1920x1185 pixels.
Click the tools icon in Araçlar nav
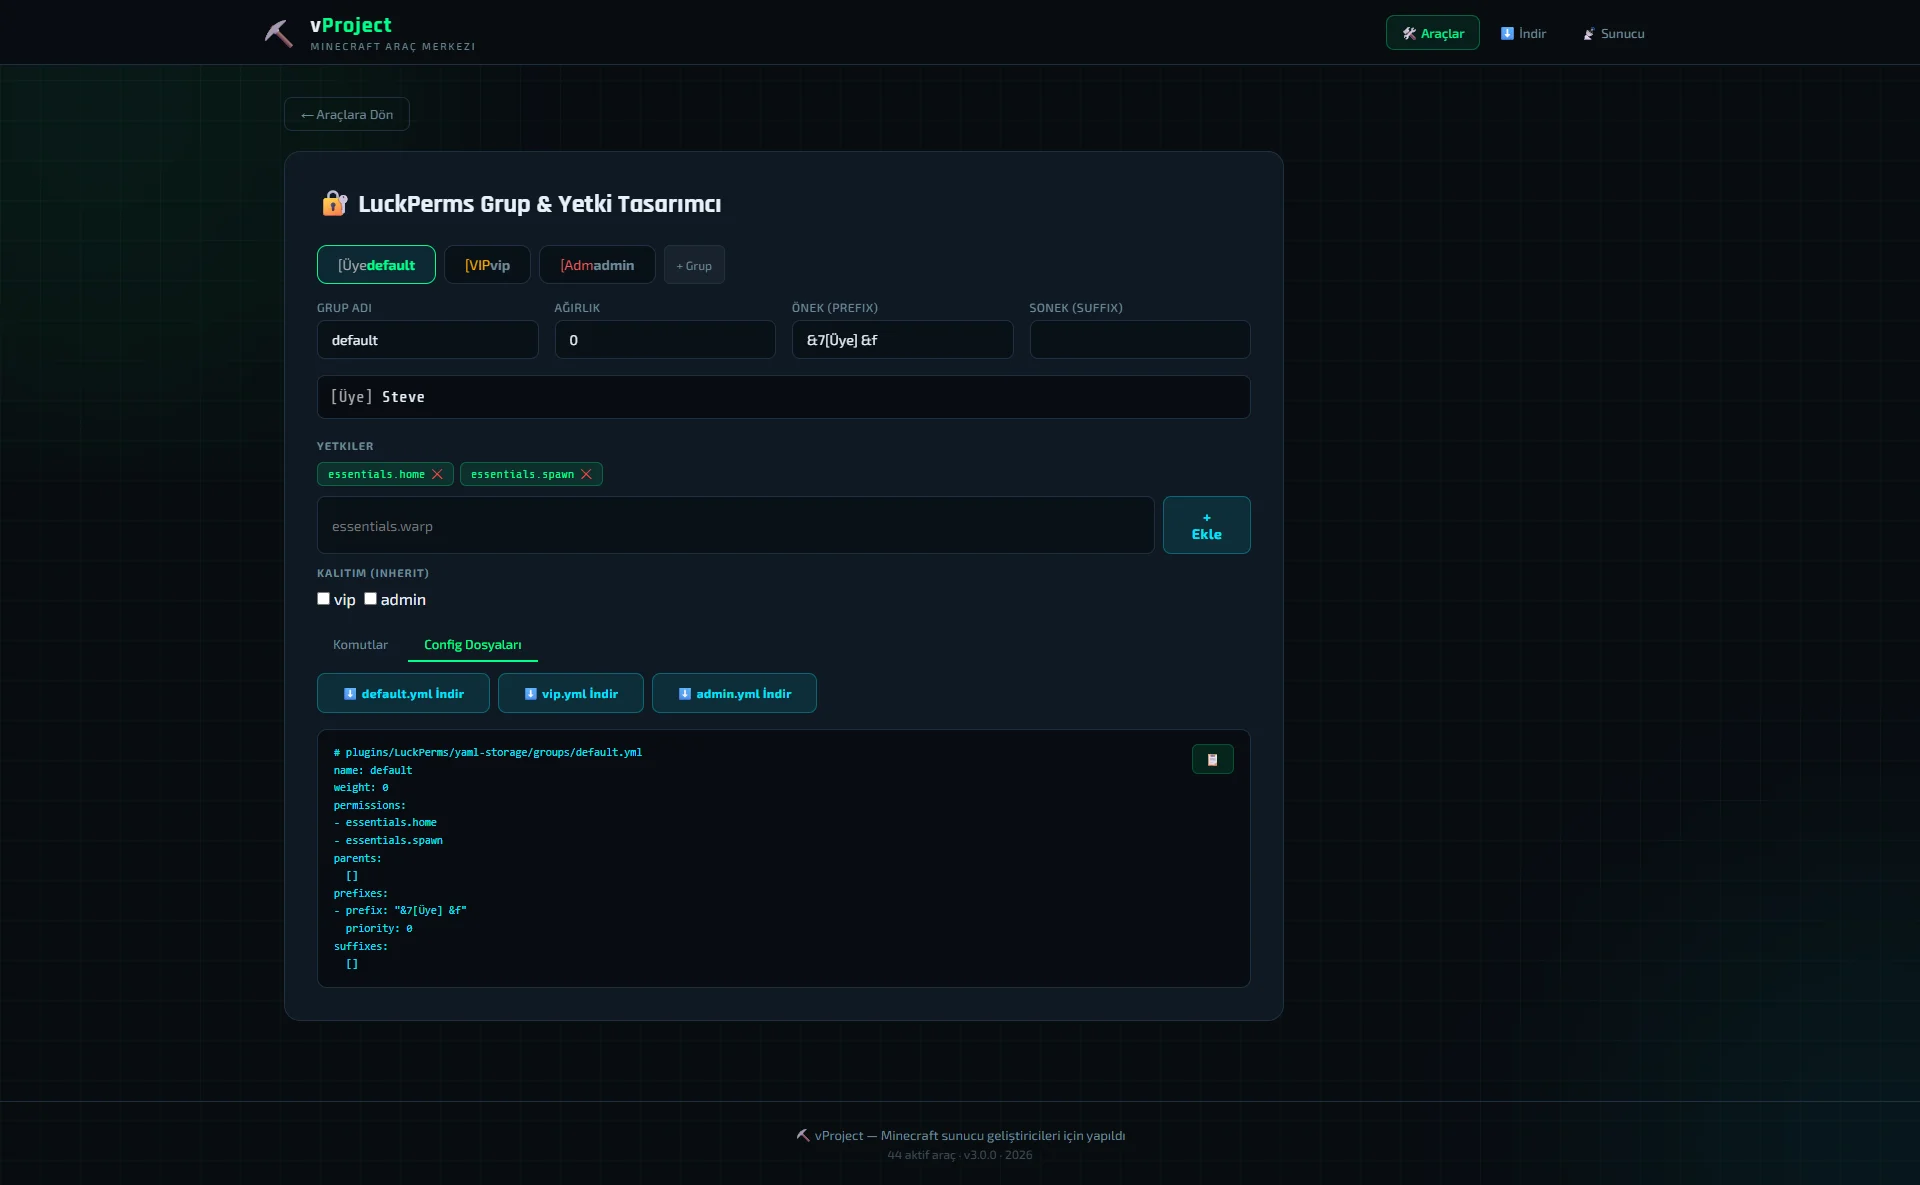click(1409, 34)
